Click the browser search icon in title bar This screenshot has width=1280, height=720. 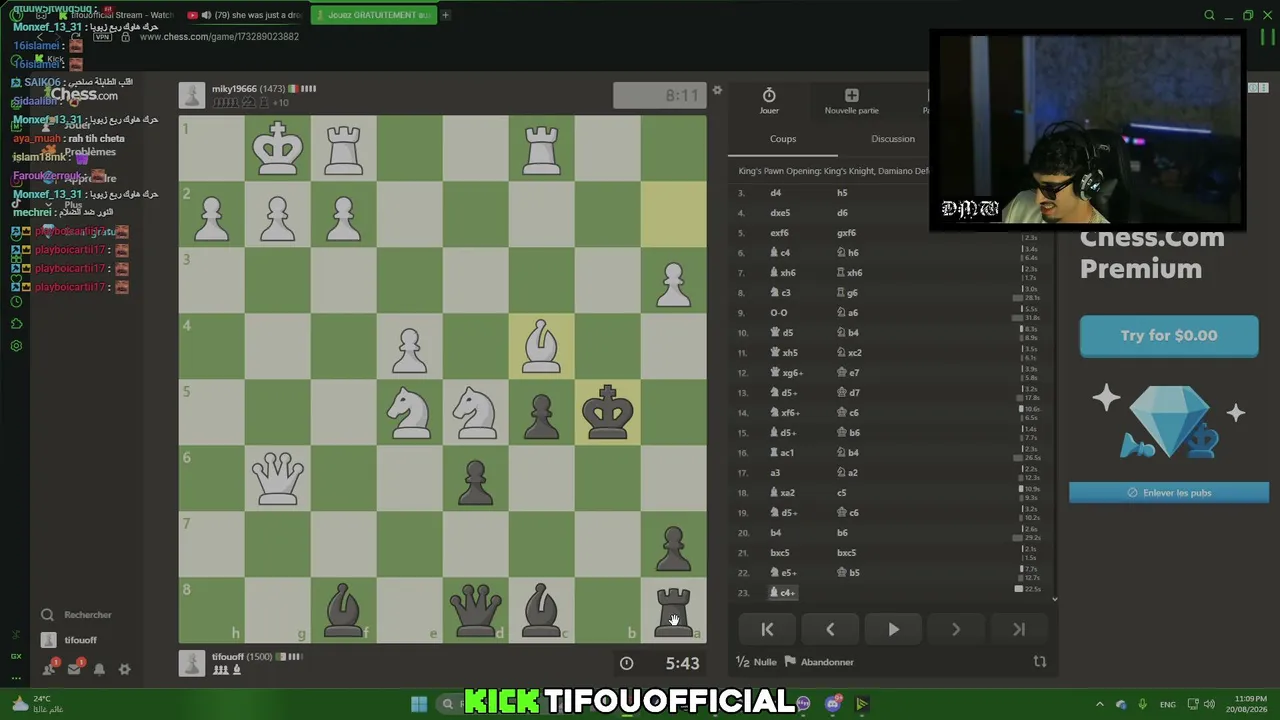[1209, 15]
